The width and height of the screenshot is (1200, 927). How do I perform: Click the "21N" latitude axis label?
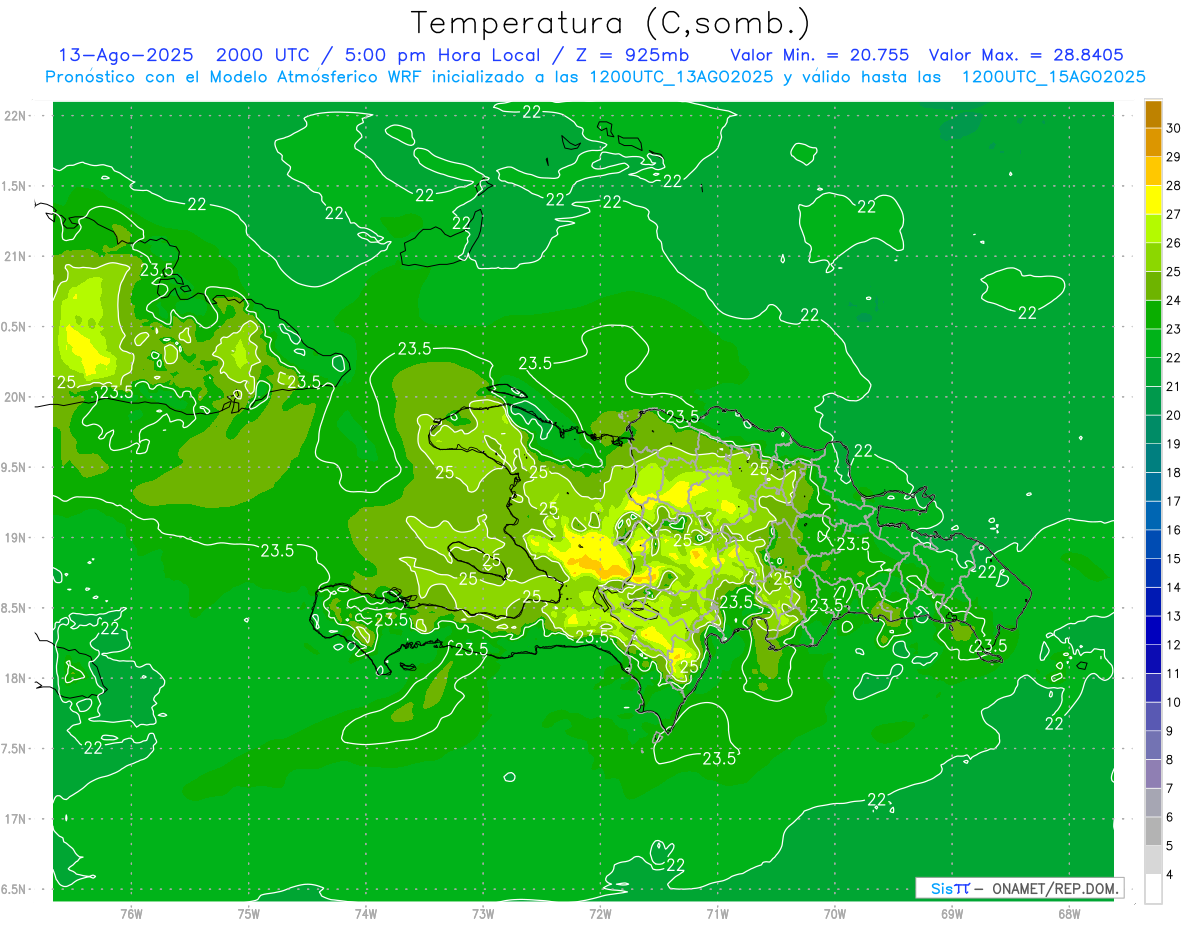pos(16,257)
